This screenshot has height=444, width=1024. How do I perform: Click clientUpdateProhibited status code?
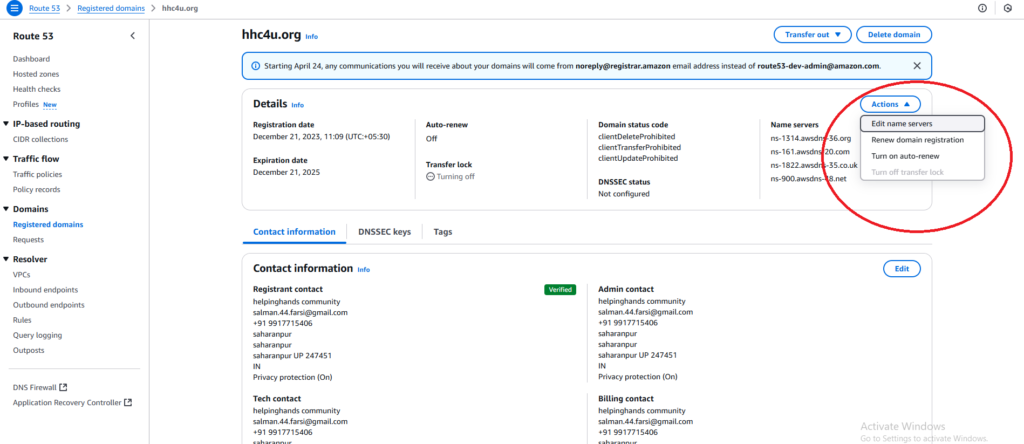pos(638,158)
